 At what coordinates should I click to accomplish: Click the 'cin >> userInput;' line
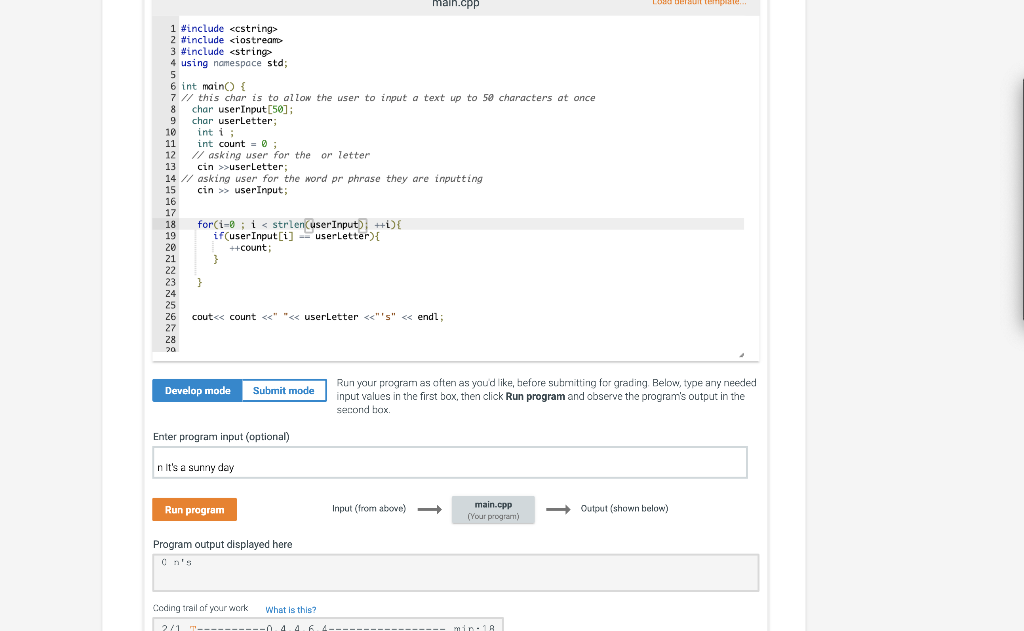point(242,190)
